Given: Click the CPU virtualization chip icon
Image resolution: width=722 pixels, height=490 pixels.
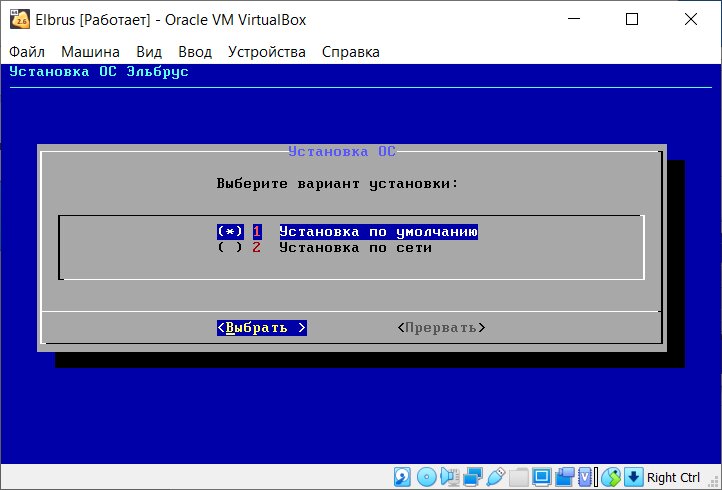Looking at the screenshot, I should [584, 477].
